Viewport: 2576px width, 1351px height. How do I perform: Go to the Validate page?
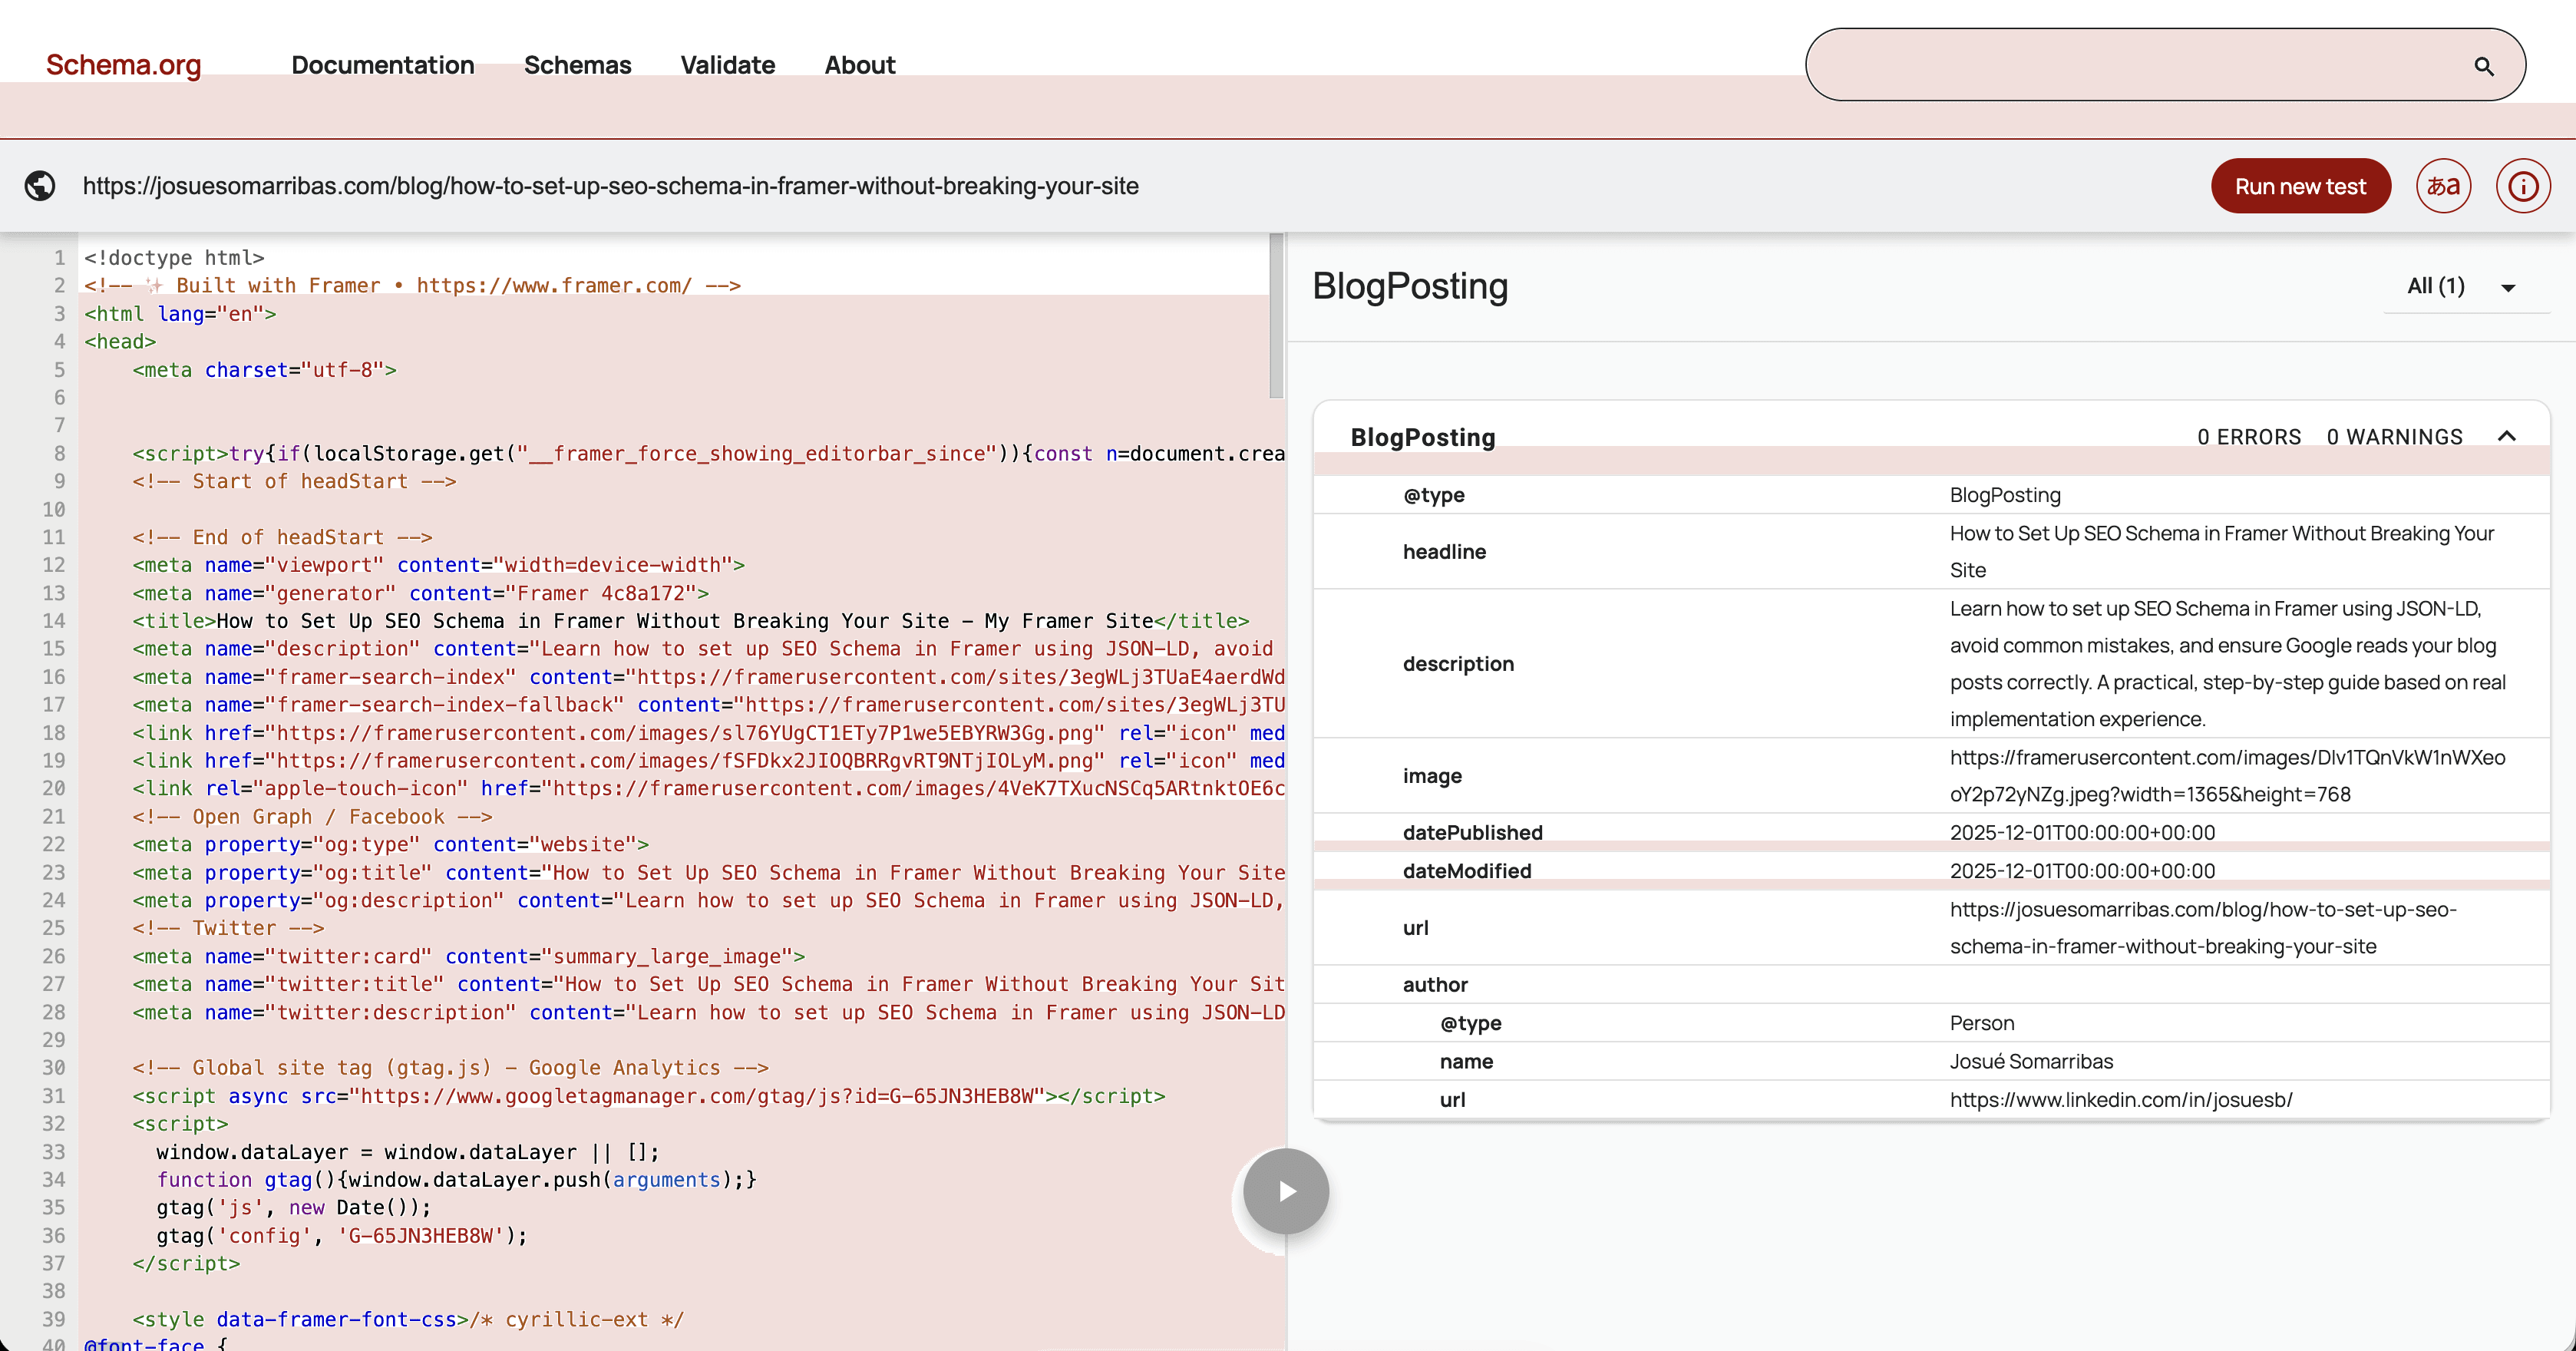pyautogui.click(x=727, y=65)
